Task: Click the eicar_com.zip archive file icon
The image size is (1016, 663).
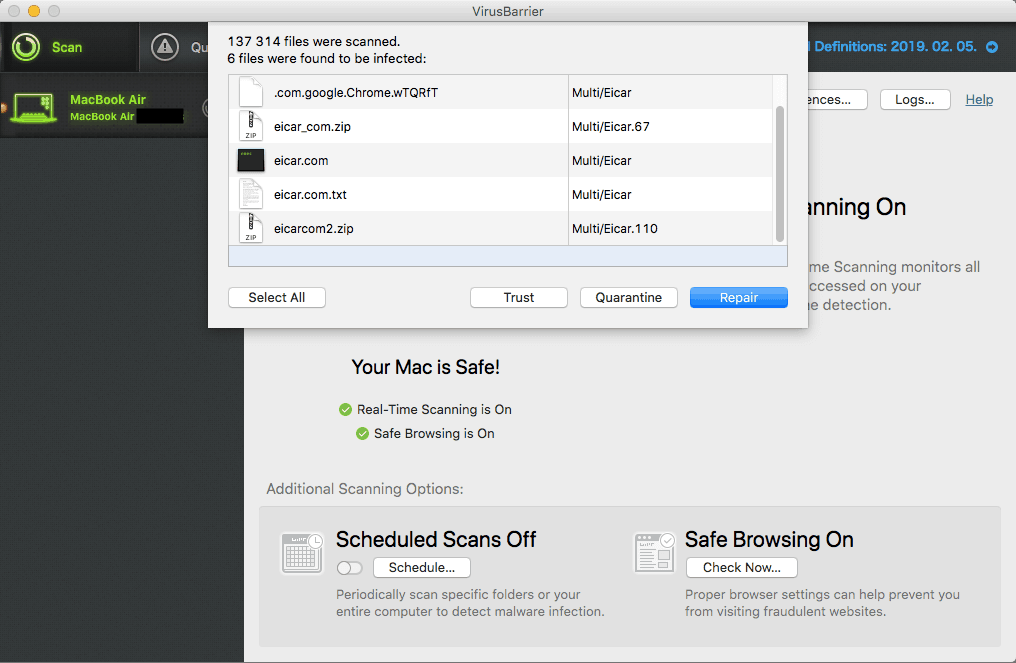Action: click(250, 127)
